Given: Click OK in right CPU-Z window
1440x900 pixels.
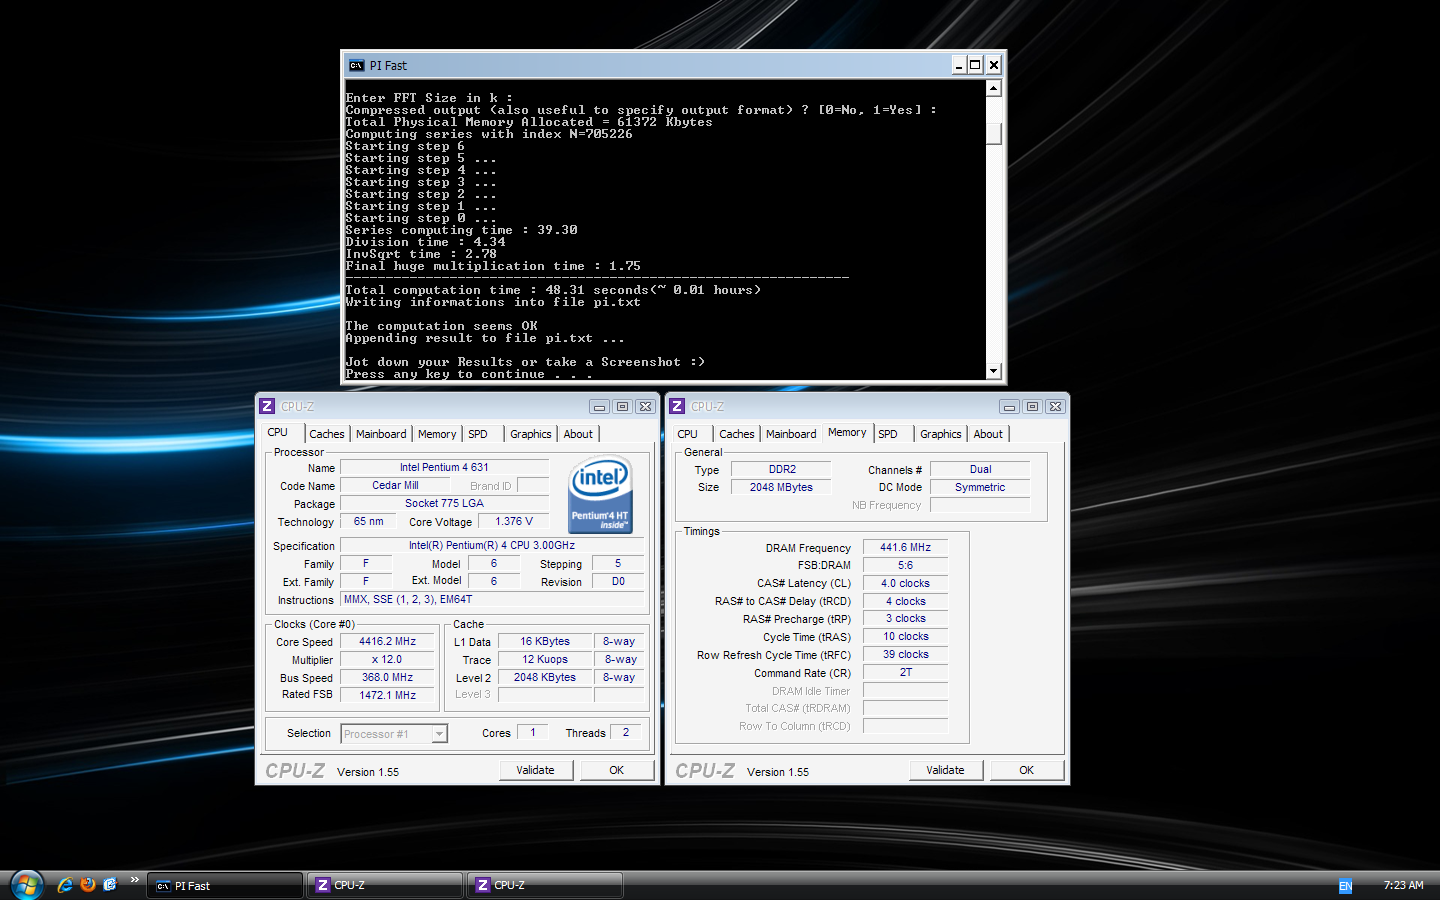Looking at the screenshot, I should click(x=1027, y=770).
